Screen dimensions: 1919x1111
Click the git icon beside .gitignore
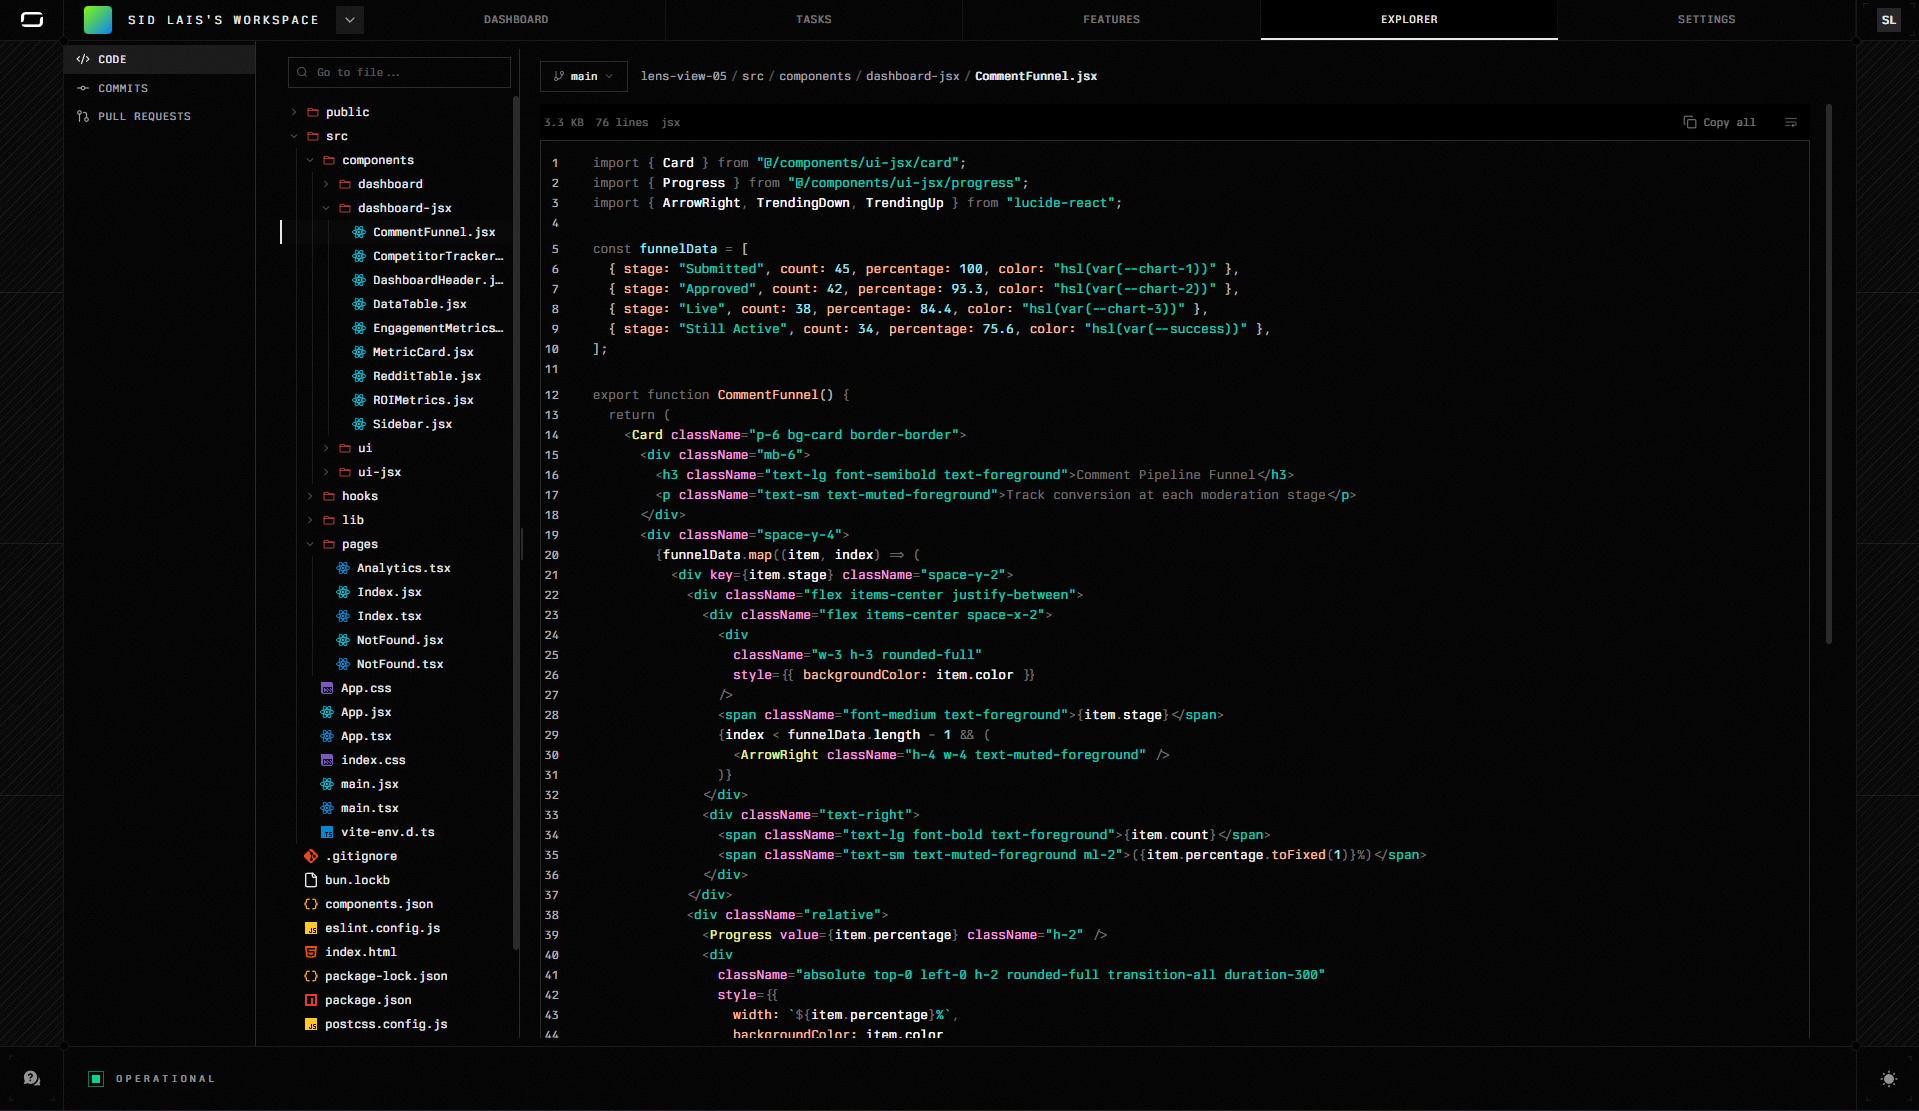point(311,856)
